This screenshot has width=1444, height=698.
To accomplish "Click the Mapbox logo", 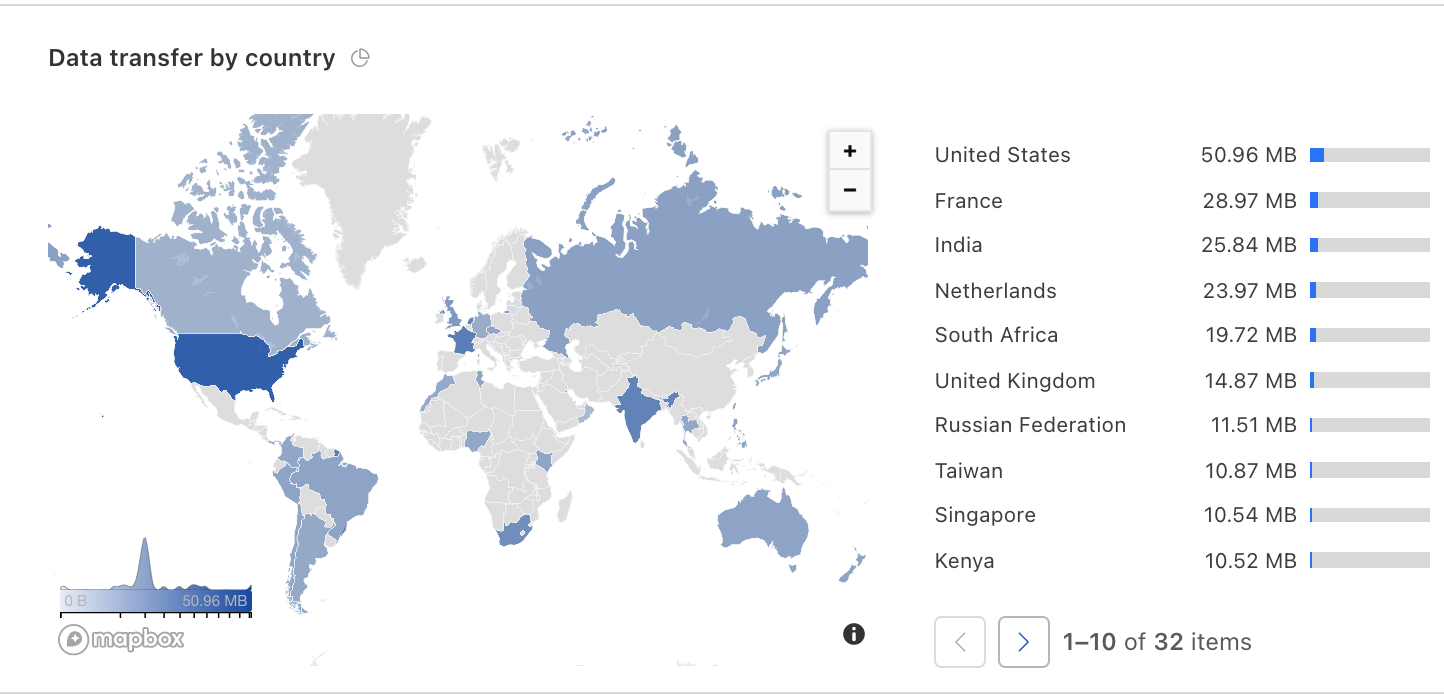I will coord(121,639).
